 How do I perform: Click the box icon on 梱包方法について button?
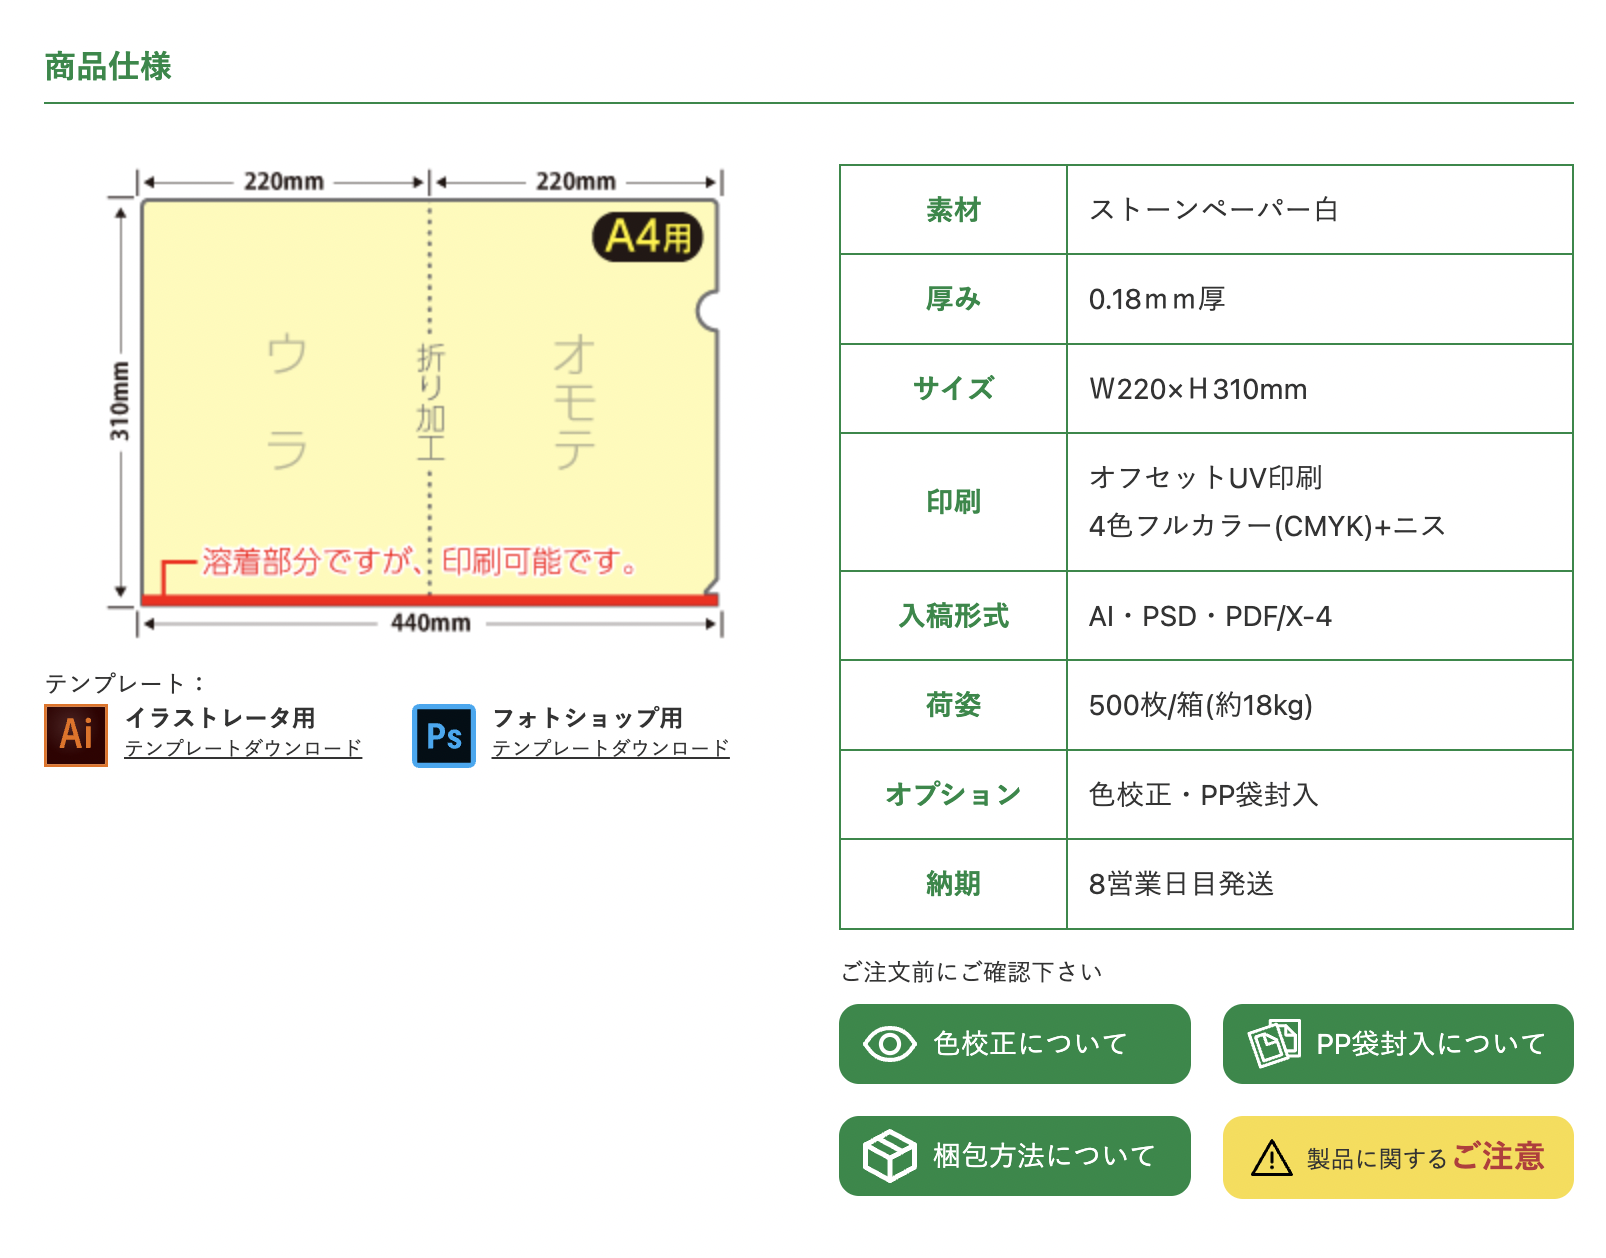888,1156
